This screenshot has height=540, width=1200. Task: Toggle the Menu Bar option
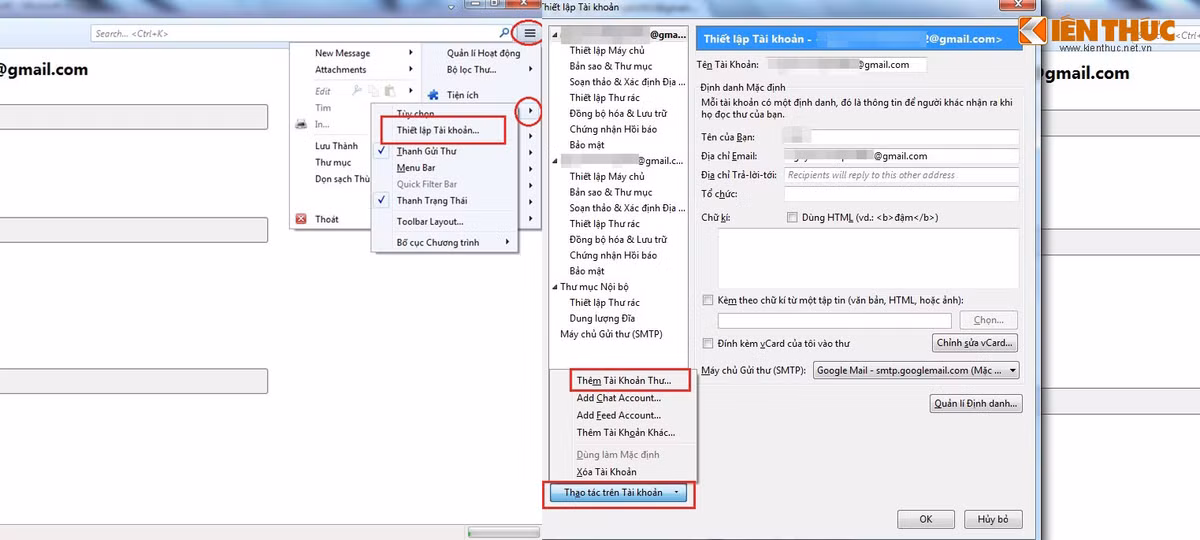coord(416,168)
